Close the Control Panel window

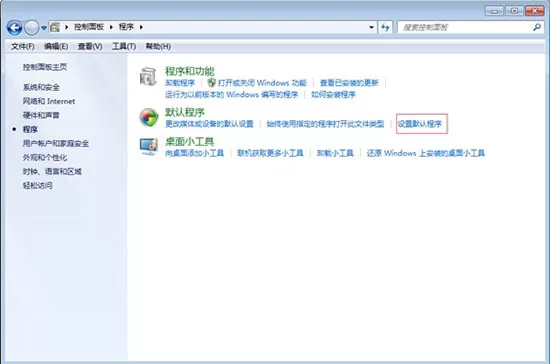point(535,11)
